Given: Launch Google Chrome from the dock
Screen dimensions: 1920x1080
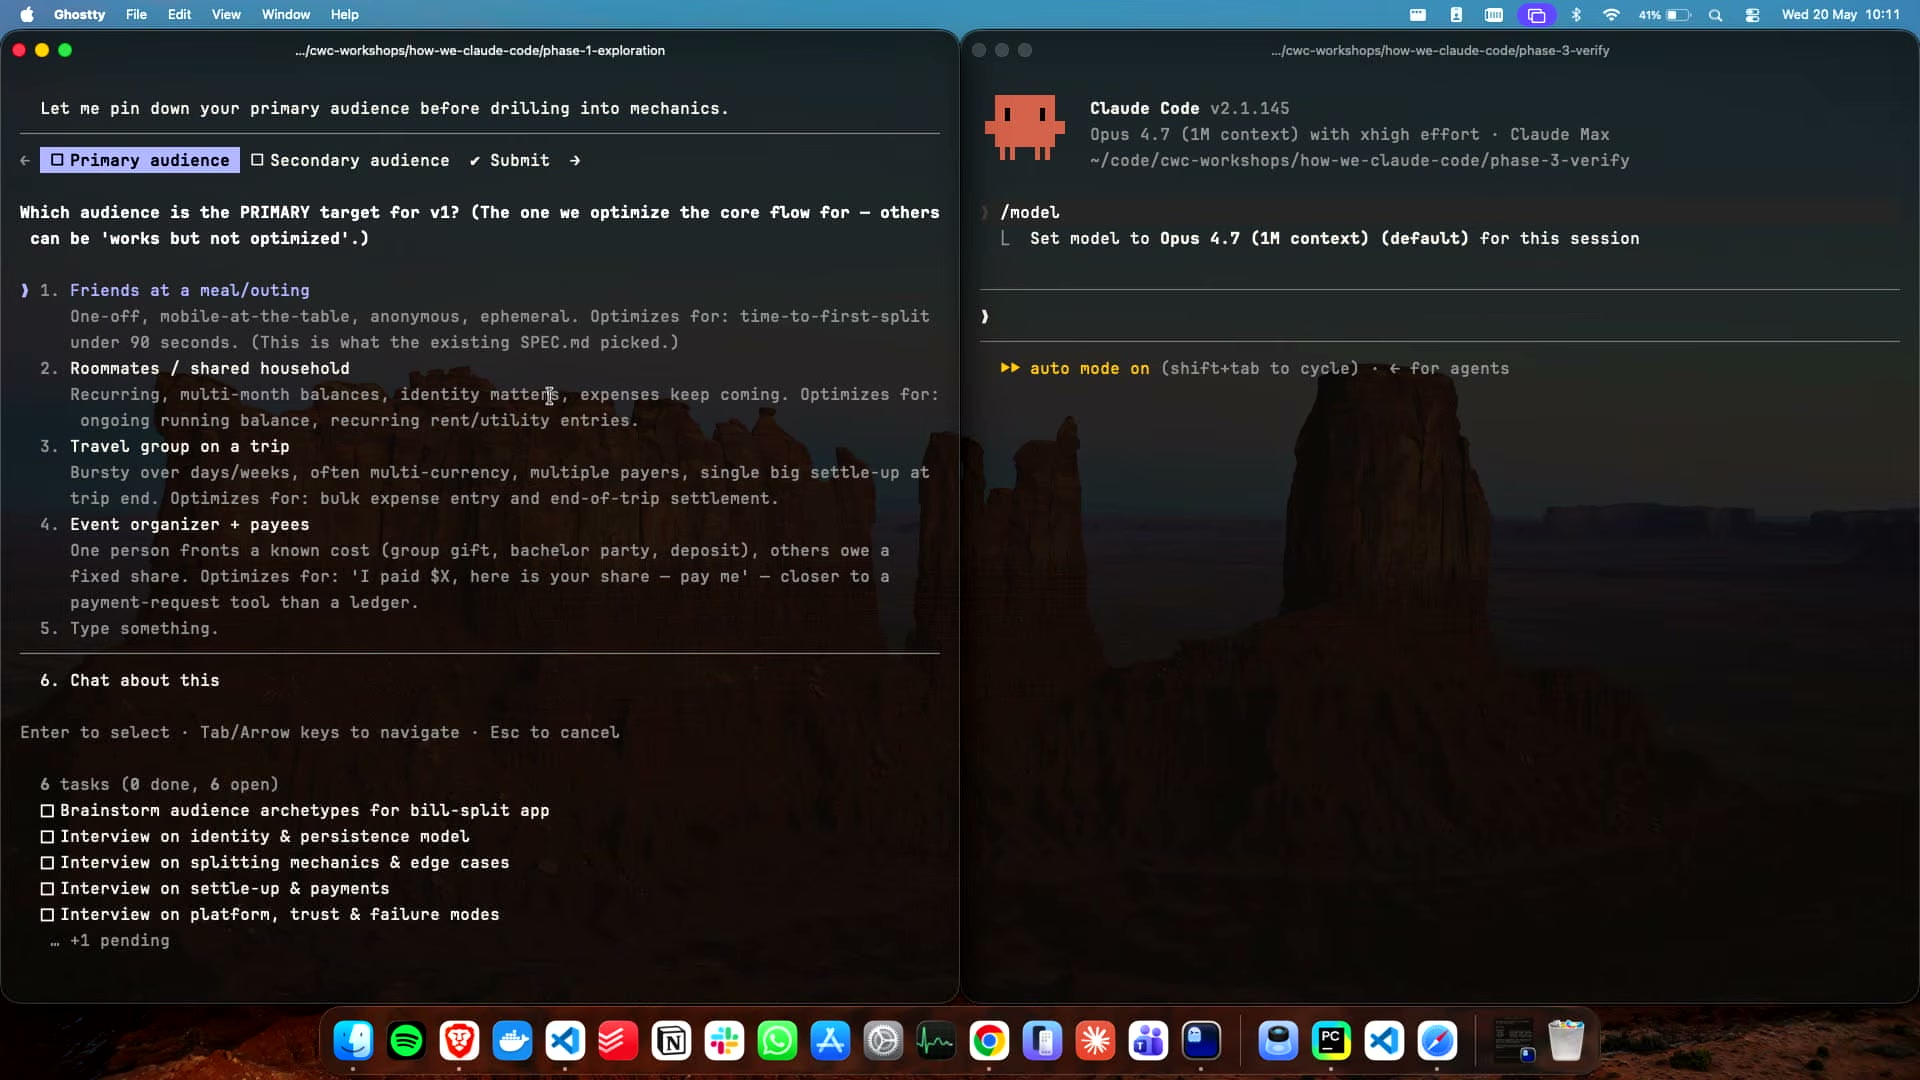Looking at the screenshot, I should 989,1041.
